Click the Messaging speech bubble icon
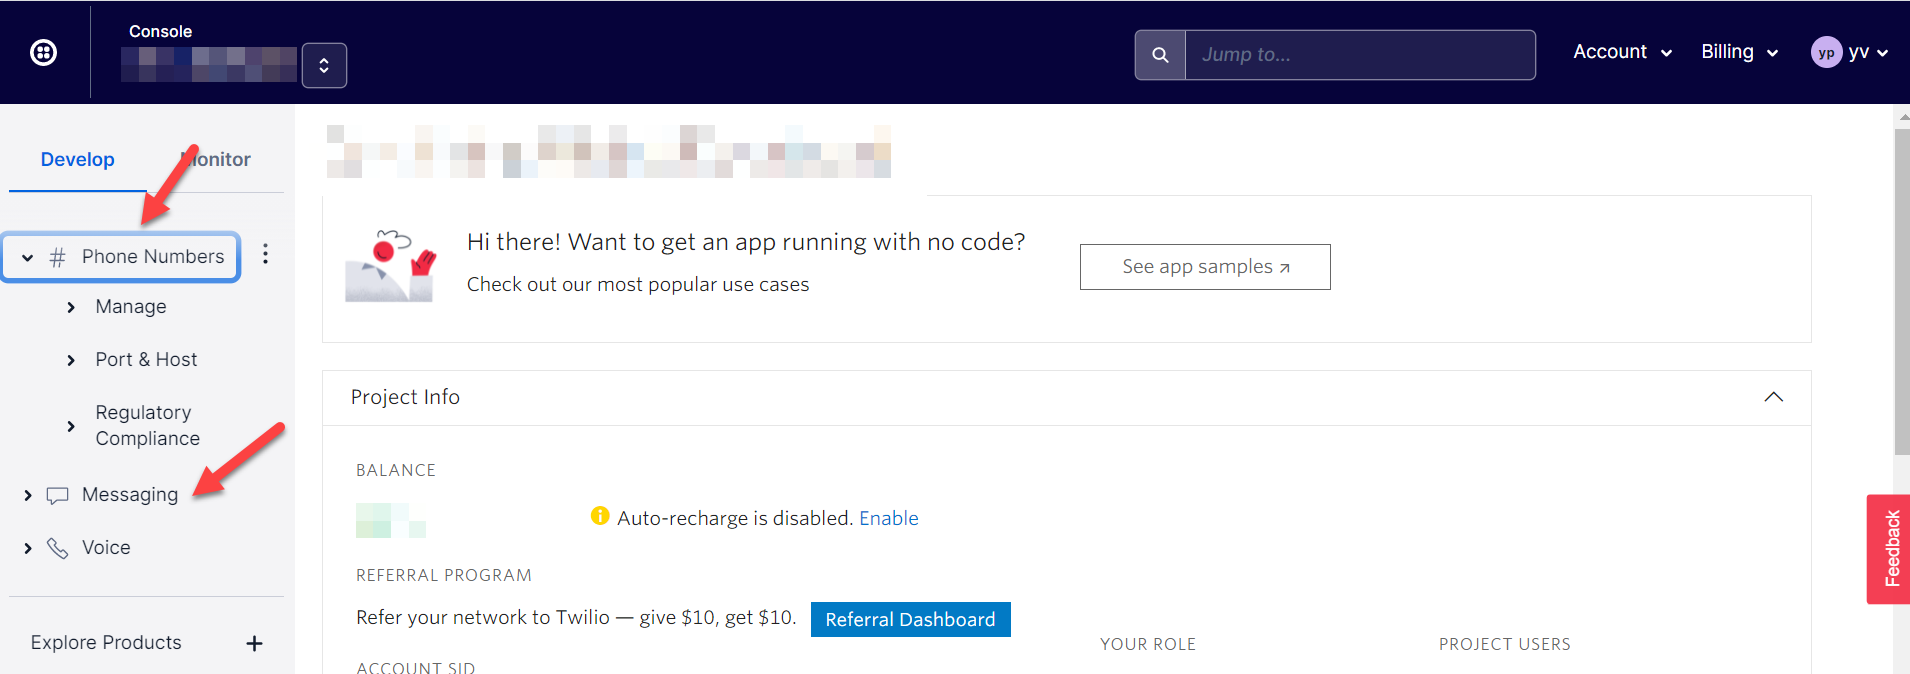1910x674 pixels. pos(58,495)
